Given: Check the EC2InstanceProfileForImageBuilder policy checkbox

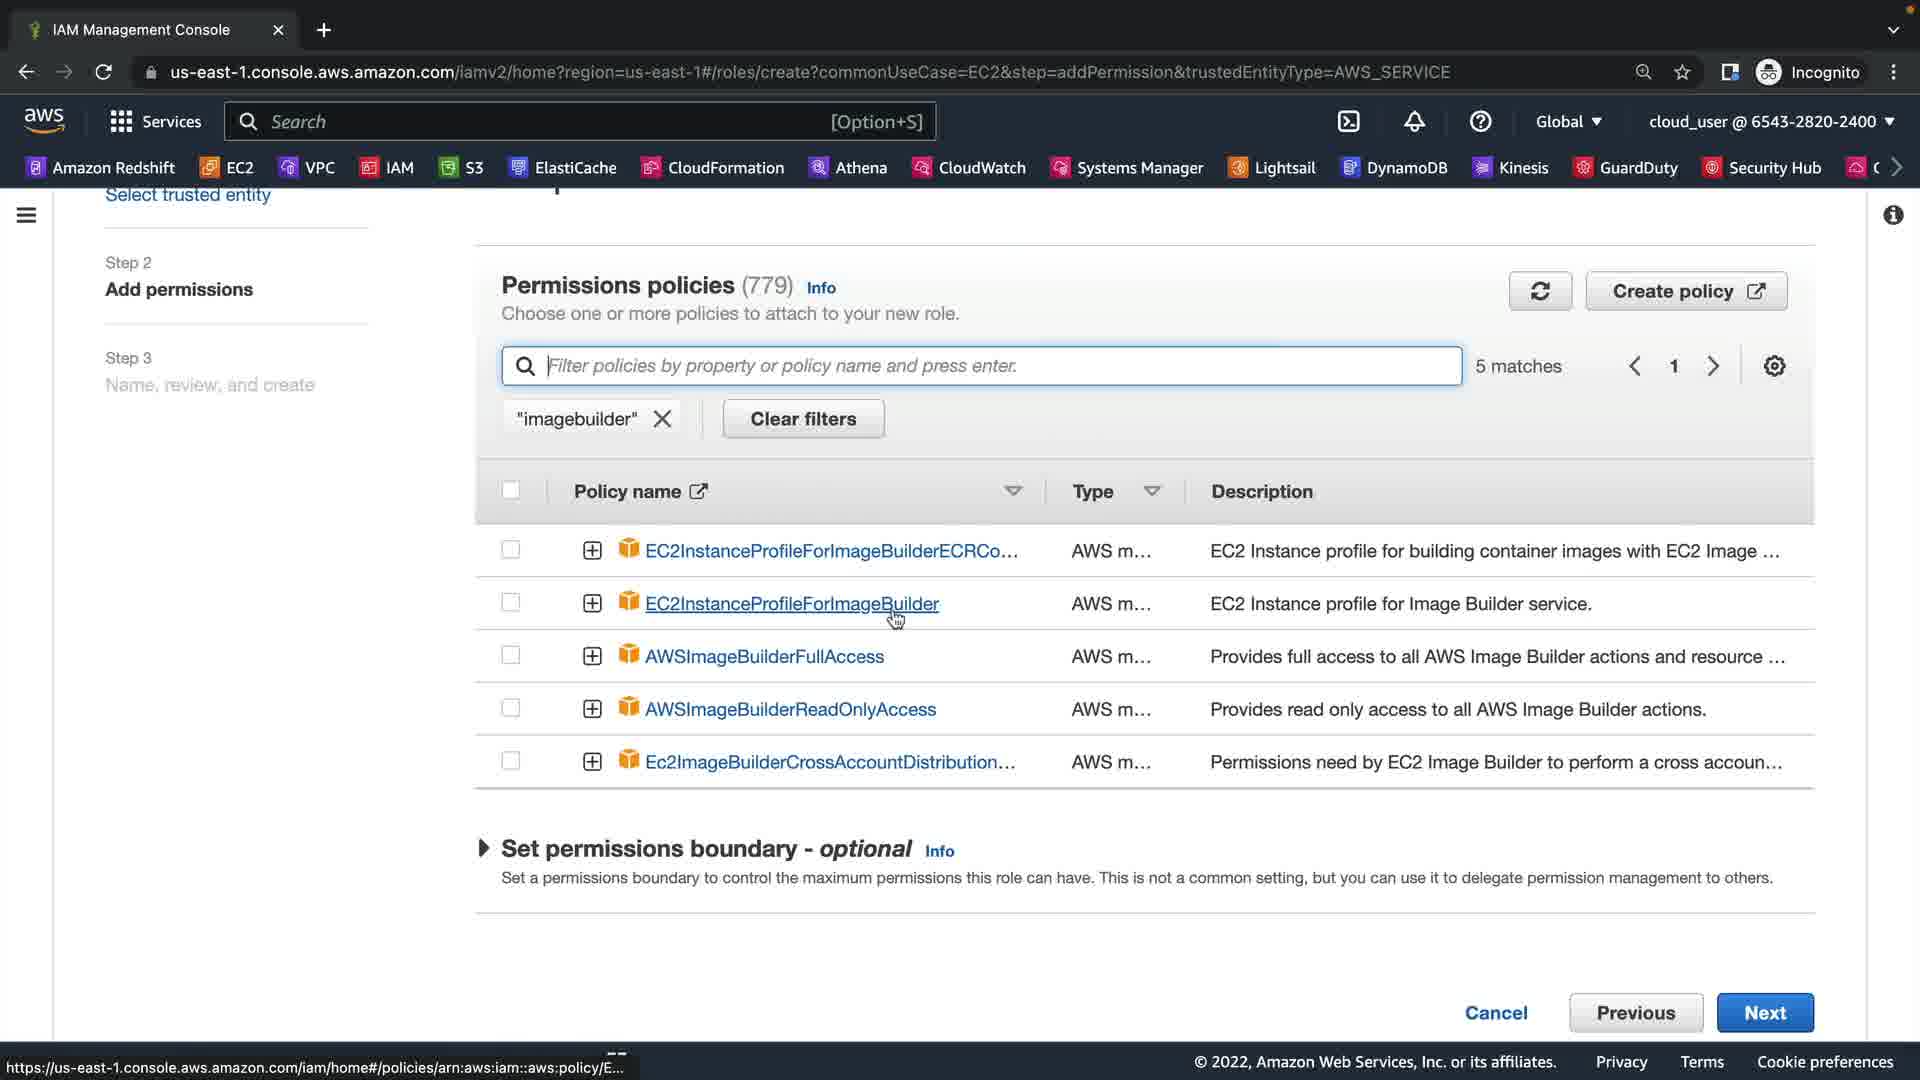Looking at the screenshot, I should pyautogui.click(x=511, y=603).
